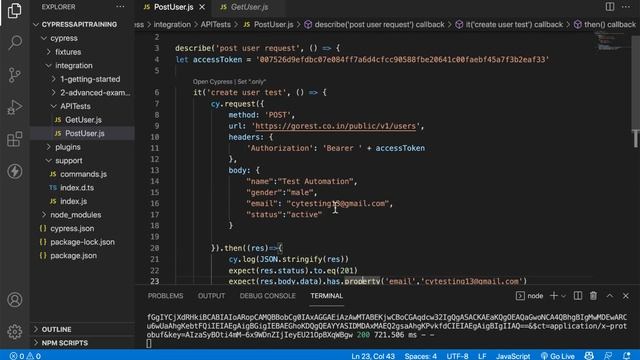
Task: Open the lightning bolt extension view
Action: point(15,171)
